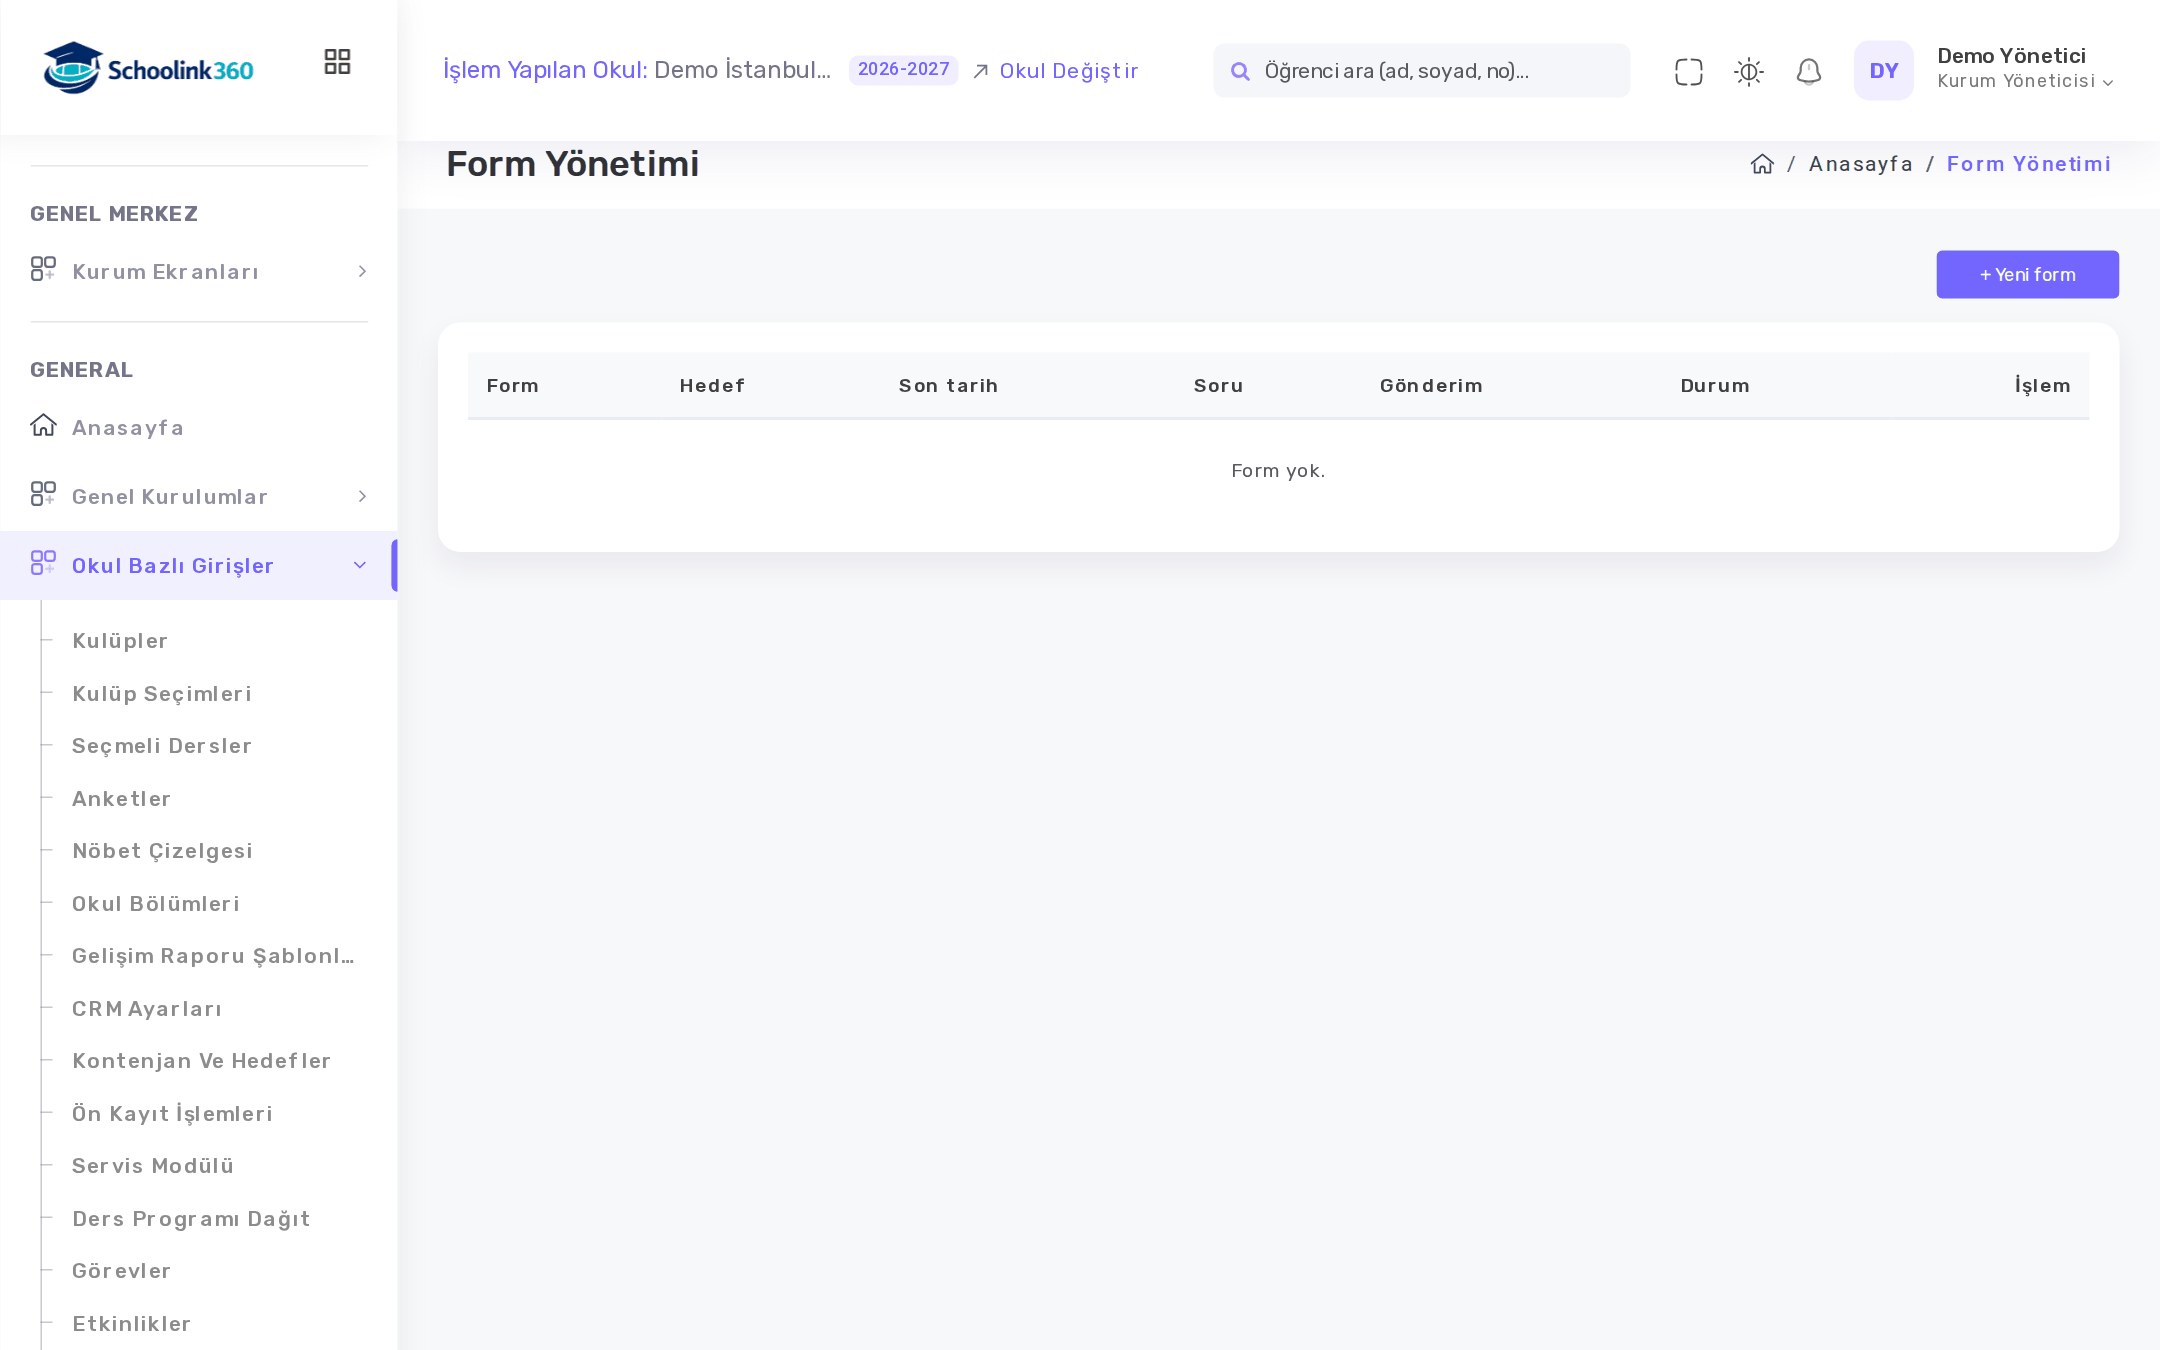Click Okul Bazlı Girişler icon
Viewport: 2160px width, 1350px height.
click(x=43, y=563)
